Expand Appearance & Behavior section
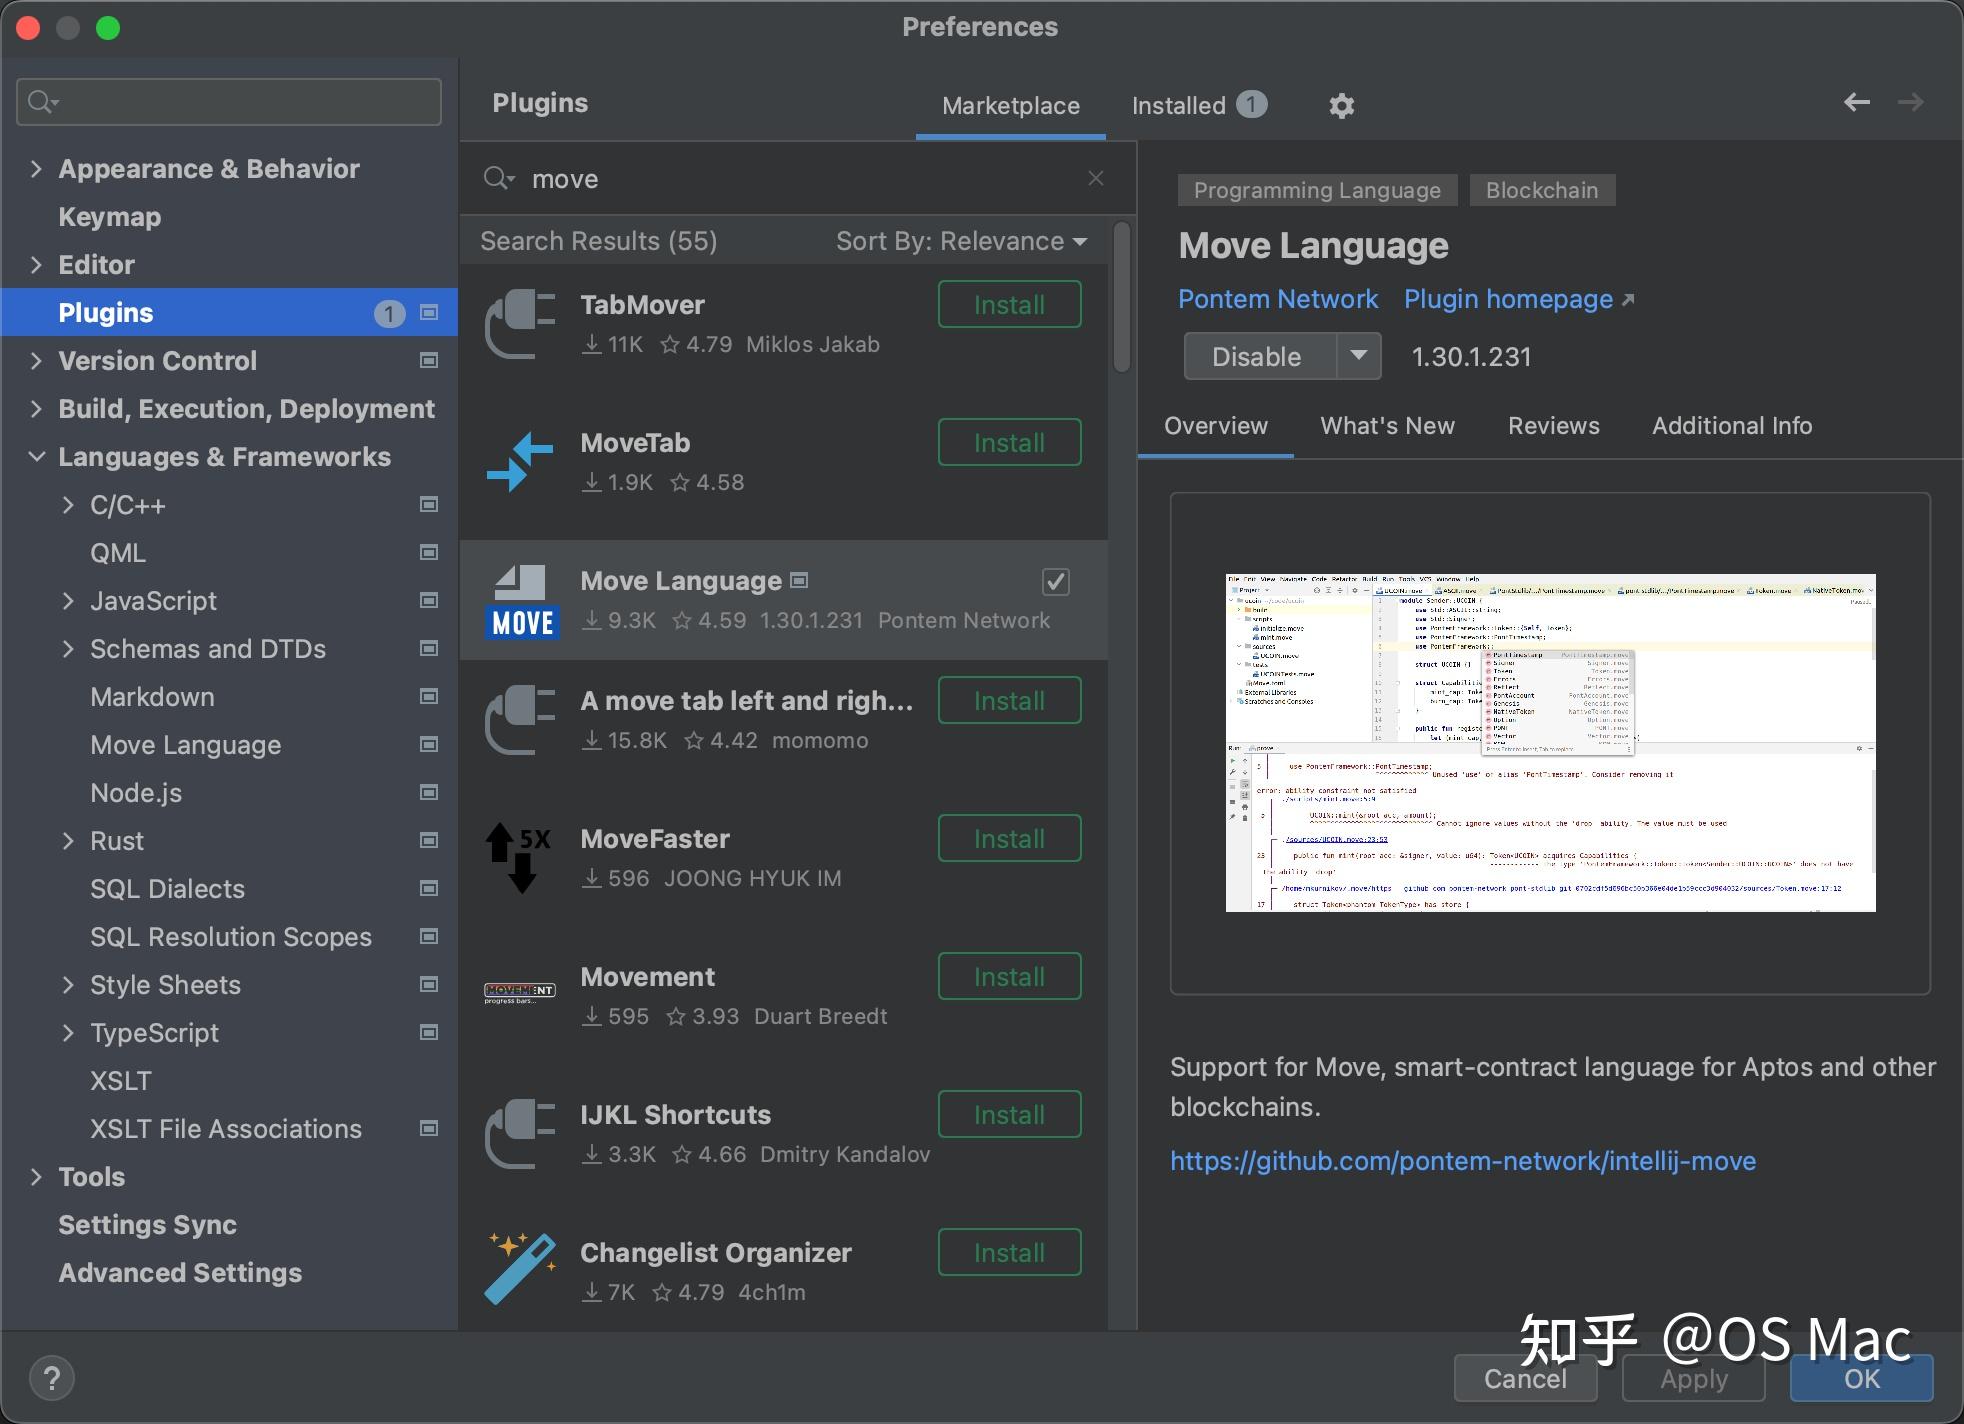This screenshot has width=1964, height=1424. coord(36,168)
